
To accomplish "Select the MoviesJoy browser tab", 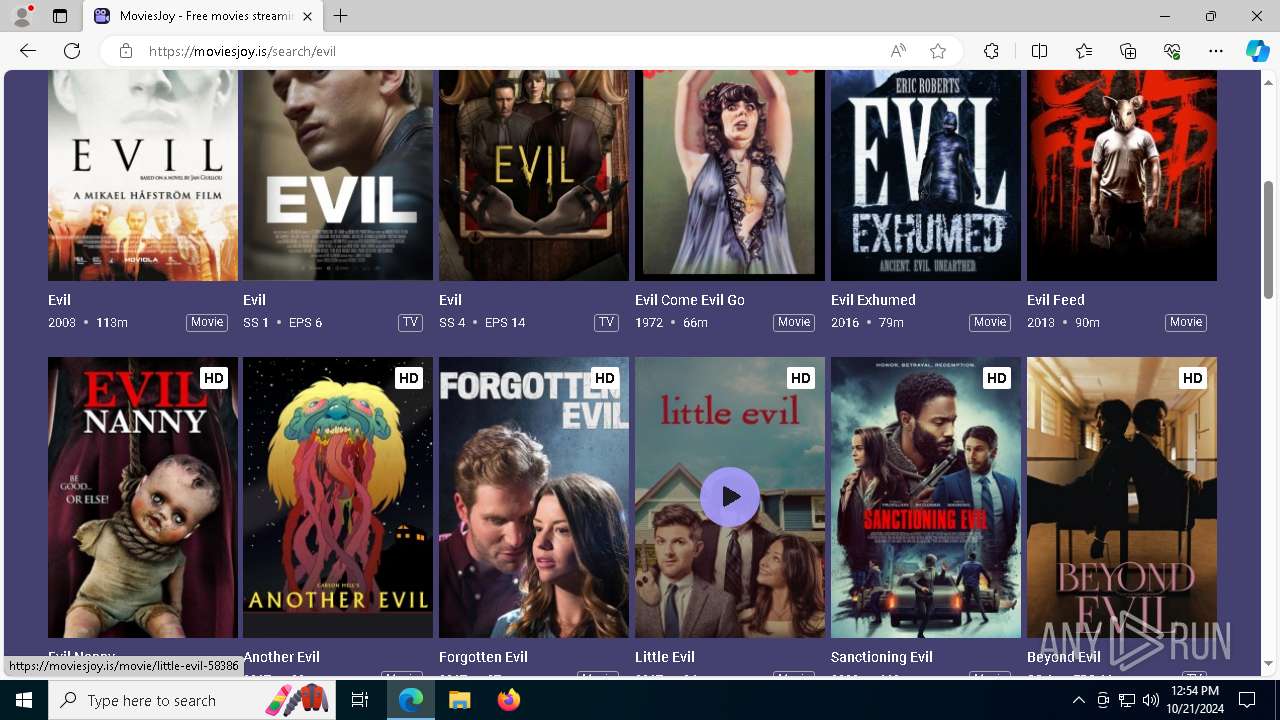I will tap(203, 16).
